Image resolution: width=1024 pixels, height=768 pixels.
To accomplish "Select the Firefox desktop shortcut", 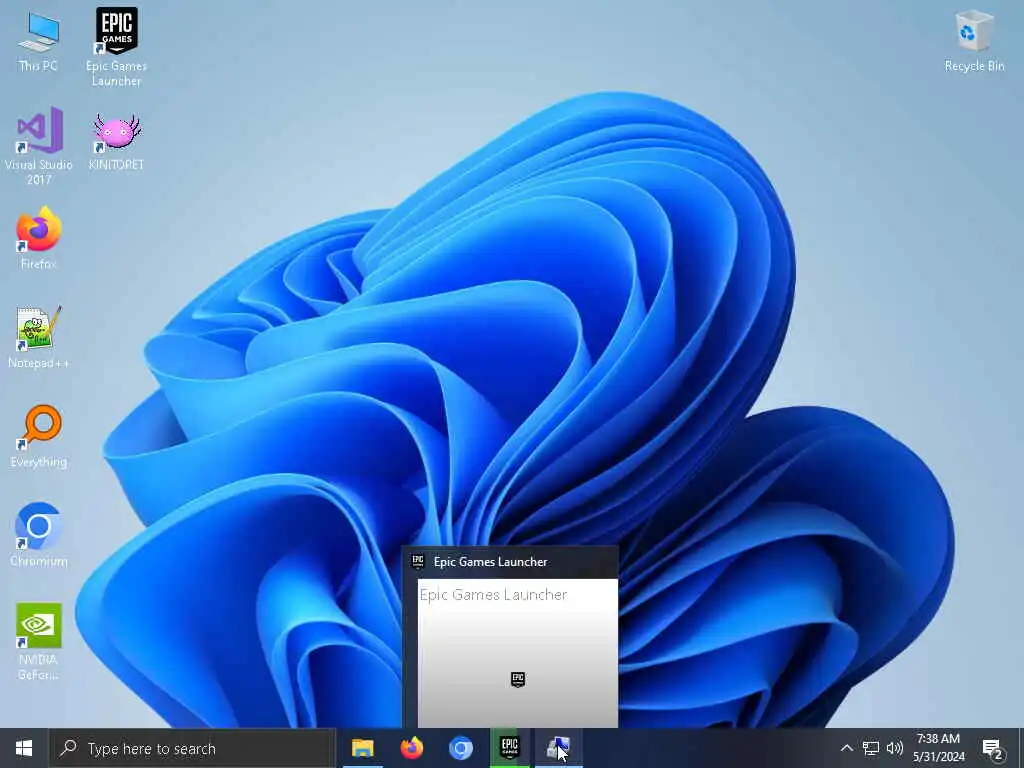I will click(x=39, y=238).
